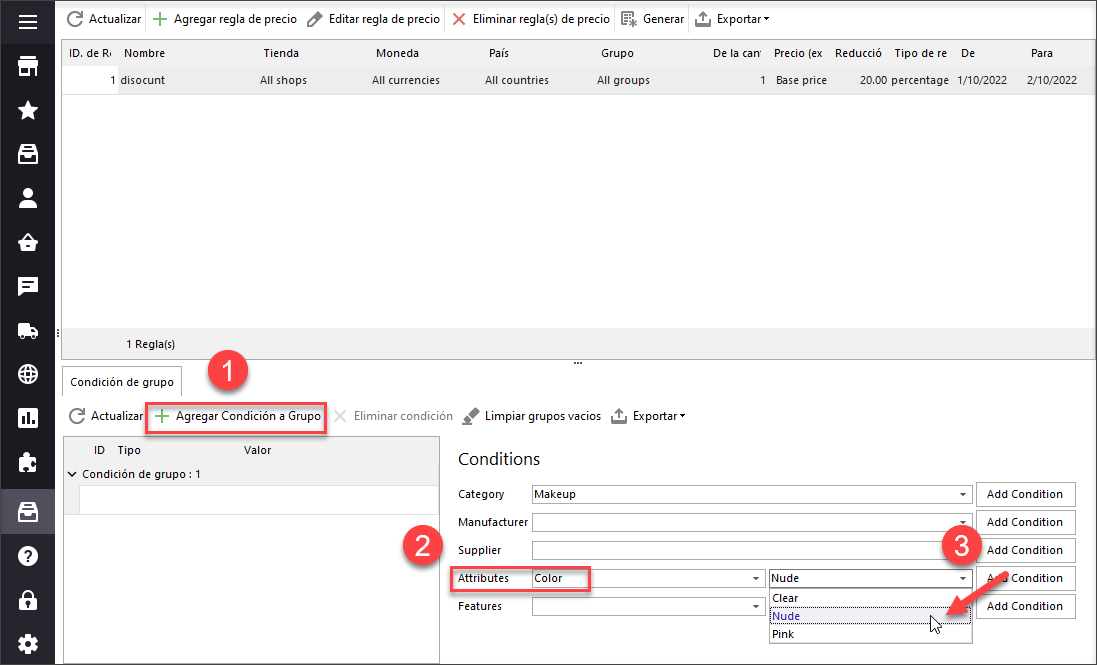Image resolution: width=1097 pixels, height=665 pixels.
Task: Open the shopping basket orders icon
Action: 28,243
